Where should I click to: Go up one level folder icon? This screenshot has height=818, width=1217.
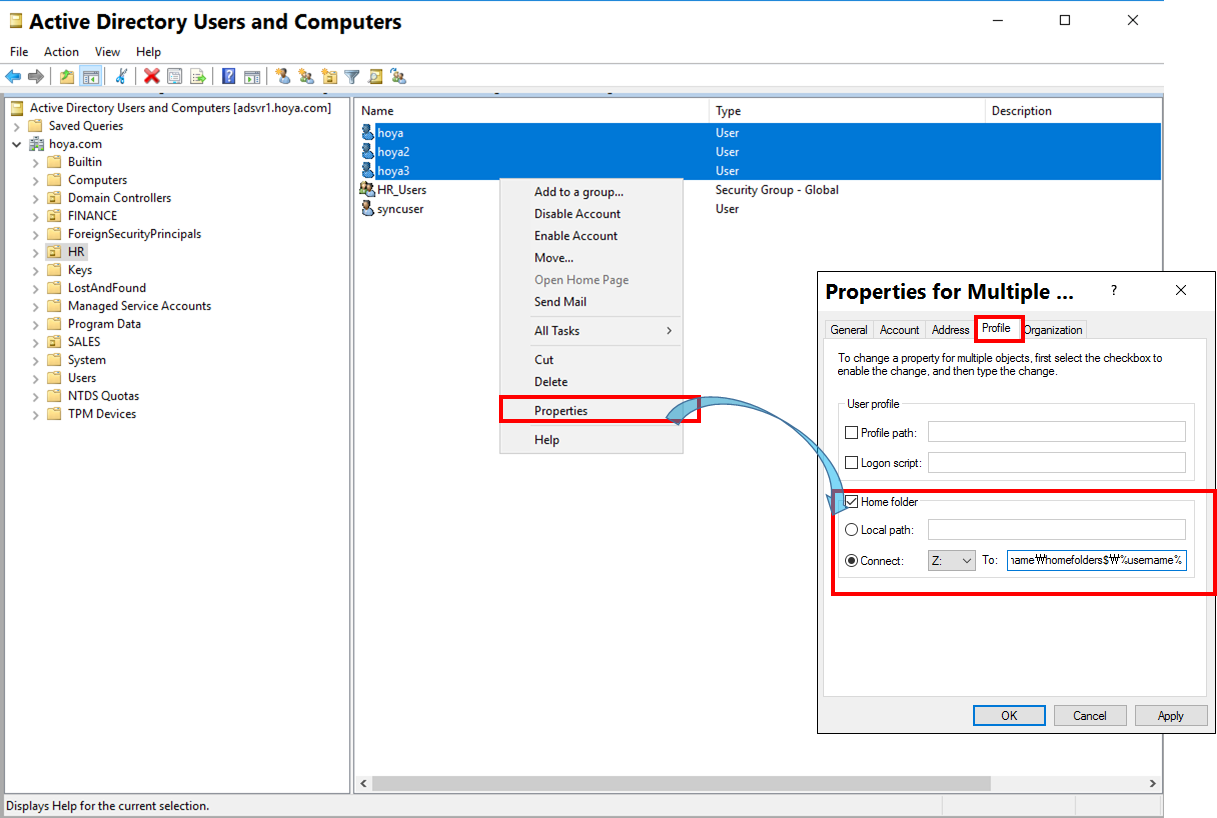pyautogui.click(x=67, y=76)
